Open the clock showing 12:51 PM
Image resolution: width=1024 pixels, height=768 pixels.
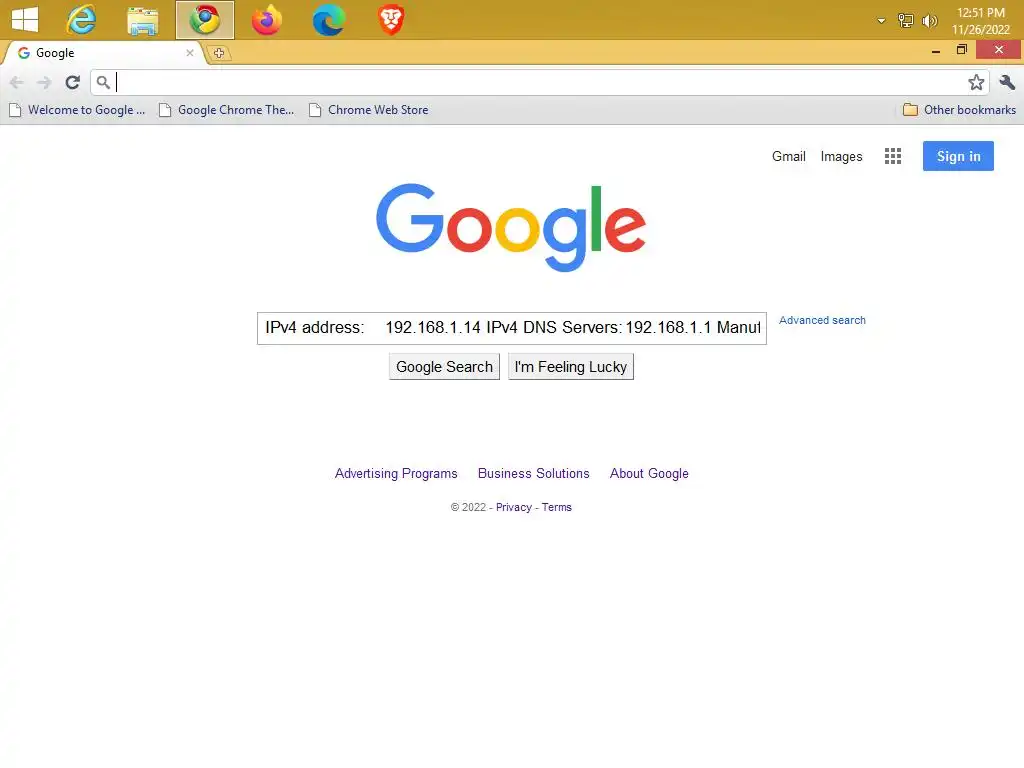980,21
